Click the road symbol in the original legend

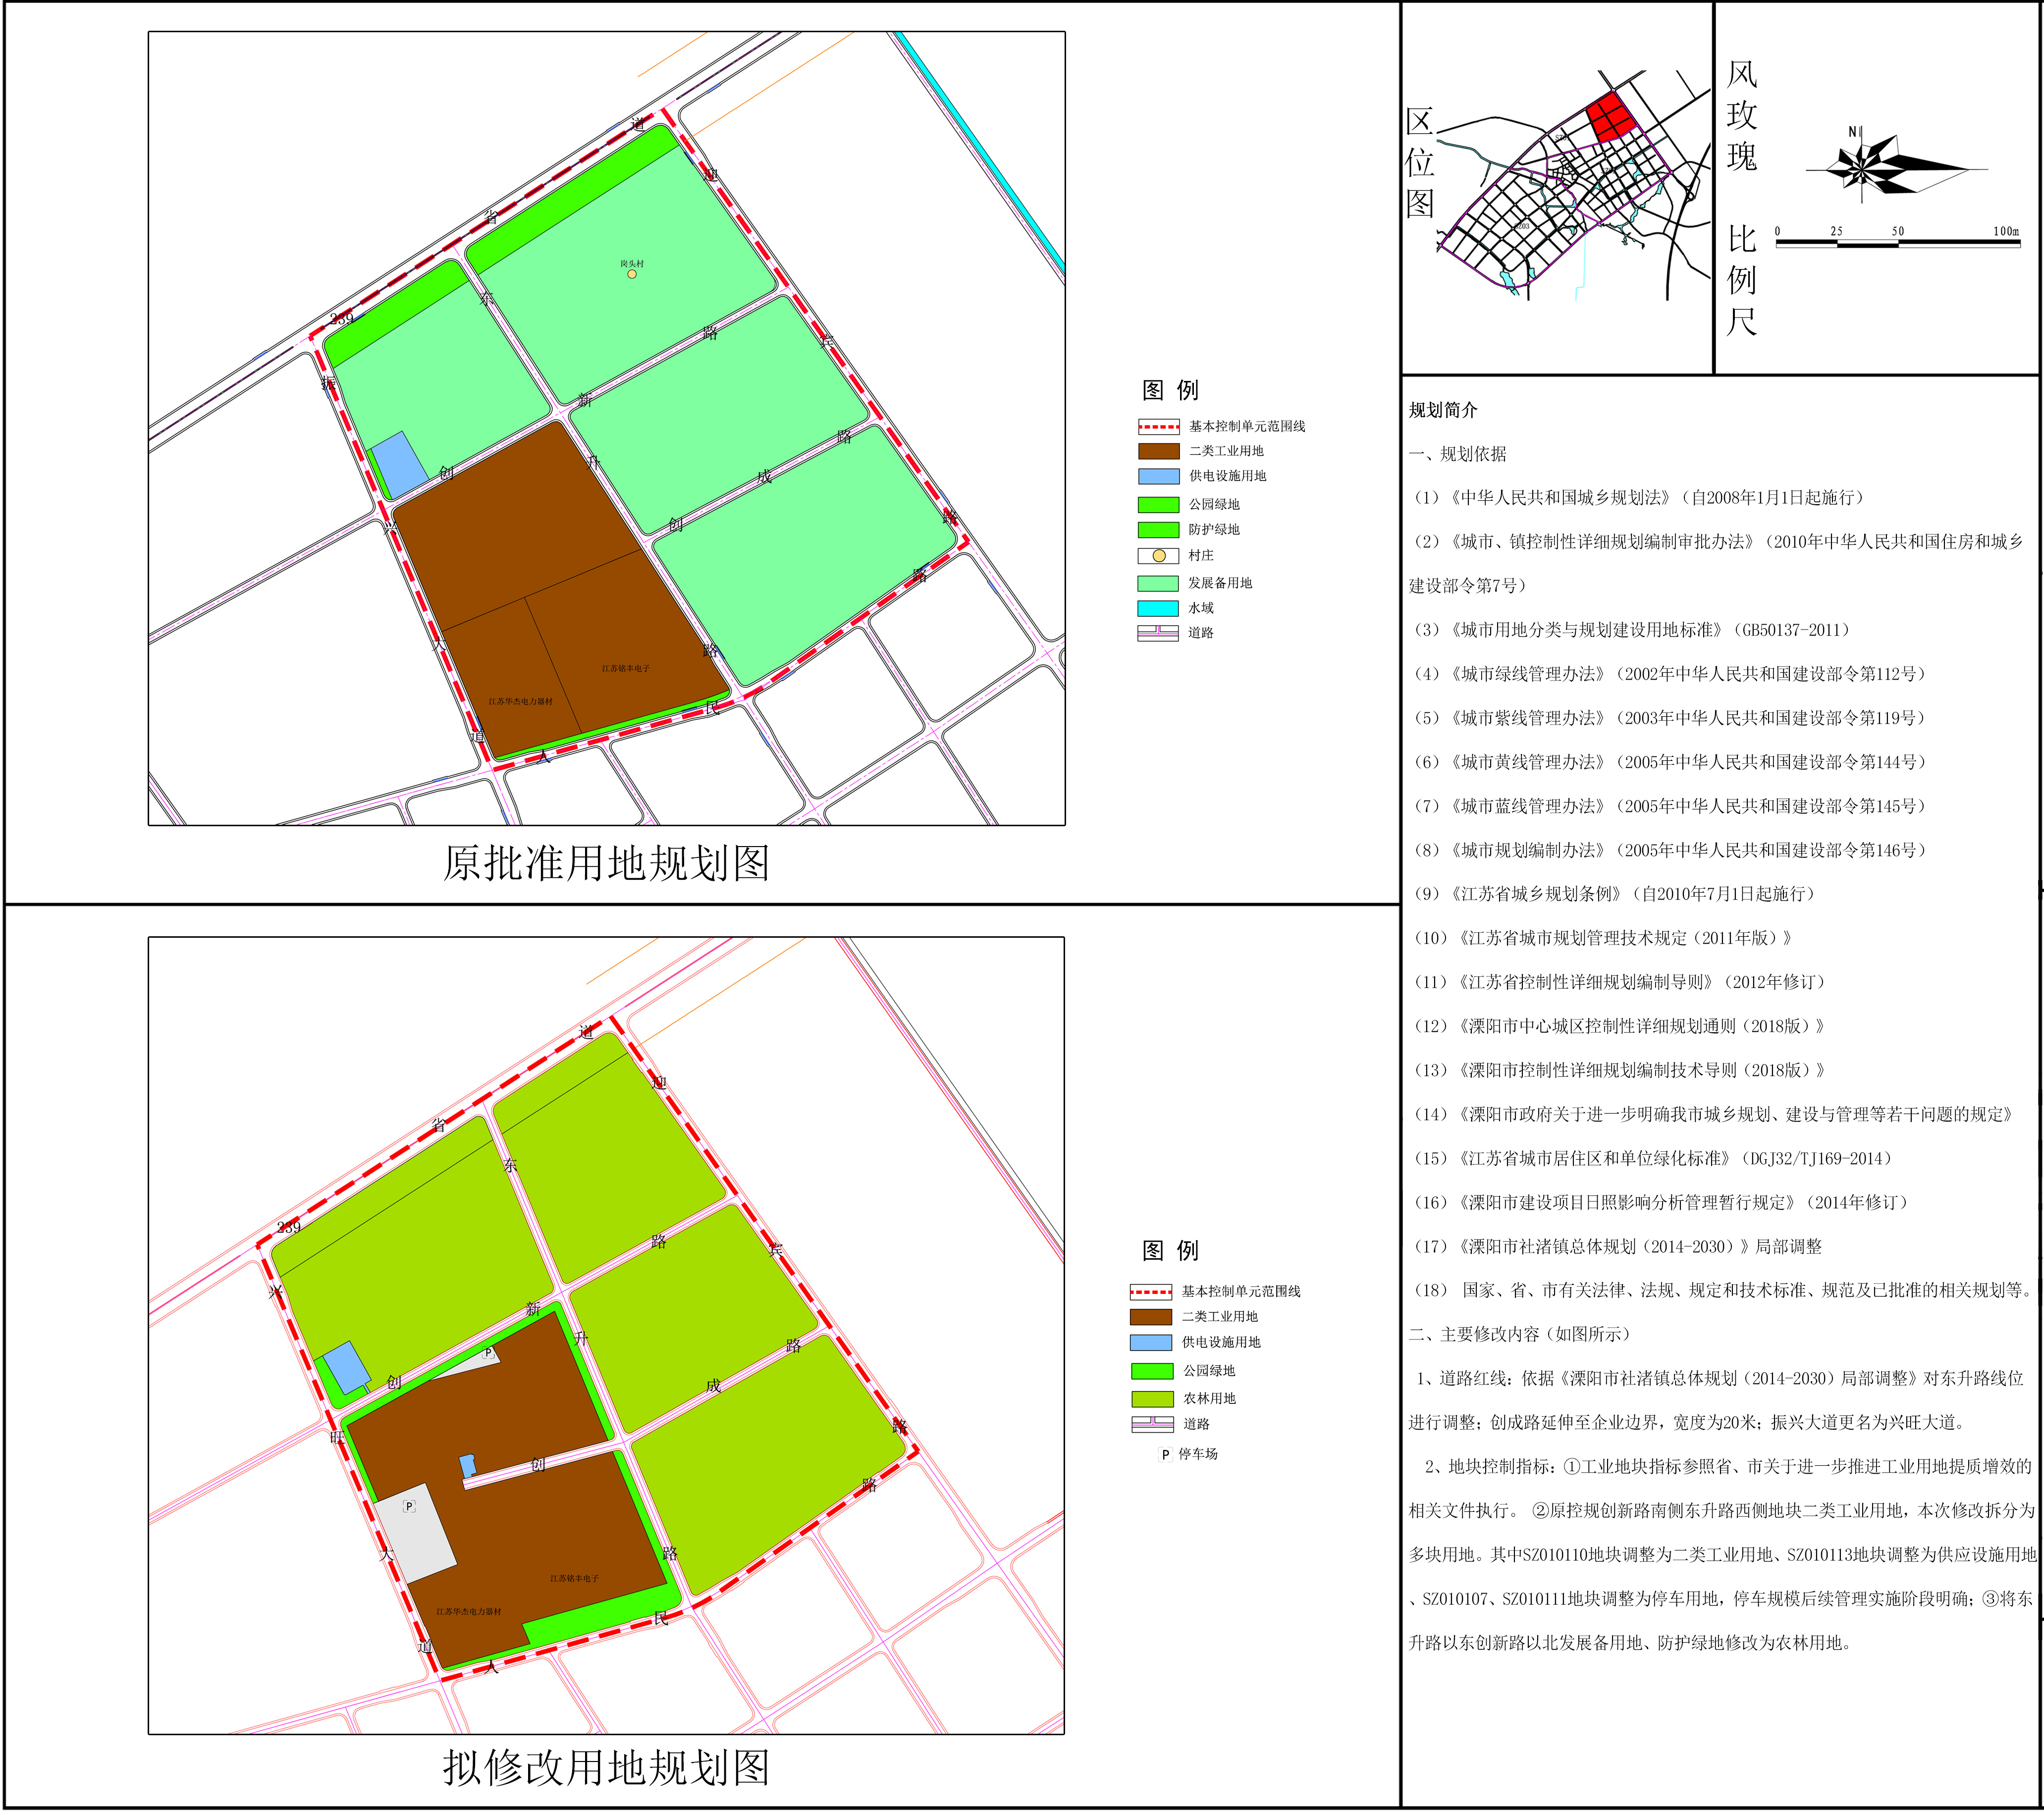tap(1158, 633)
